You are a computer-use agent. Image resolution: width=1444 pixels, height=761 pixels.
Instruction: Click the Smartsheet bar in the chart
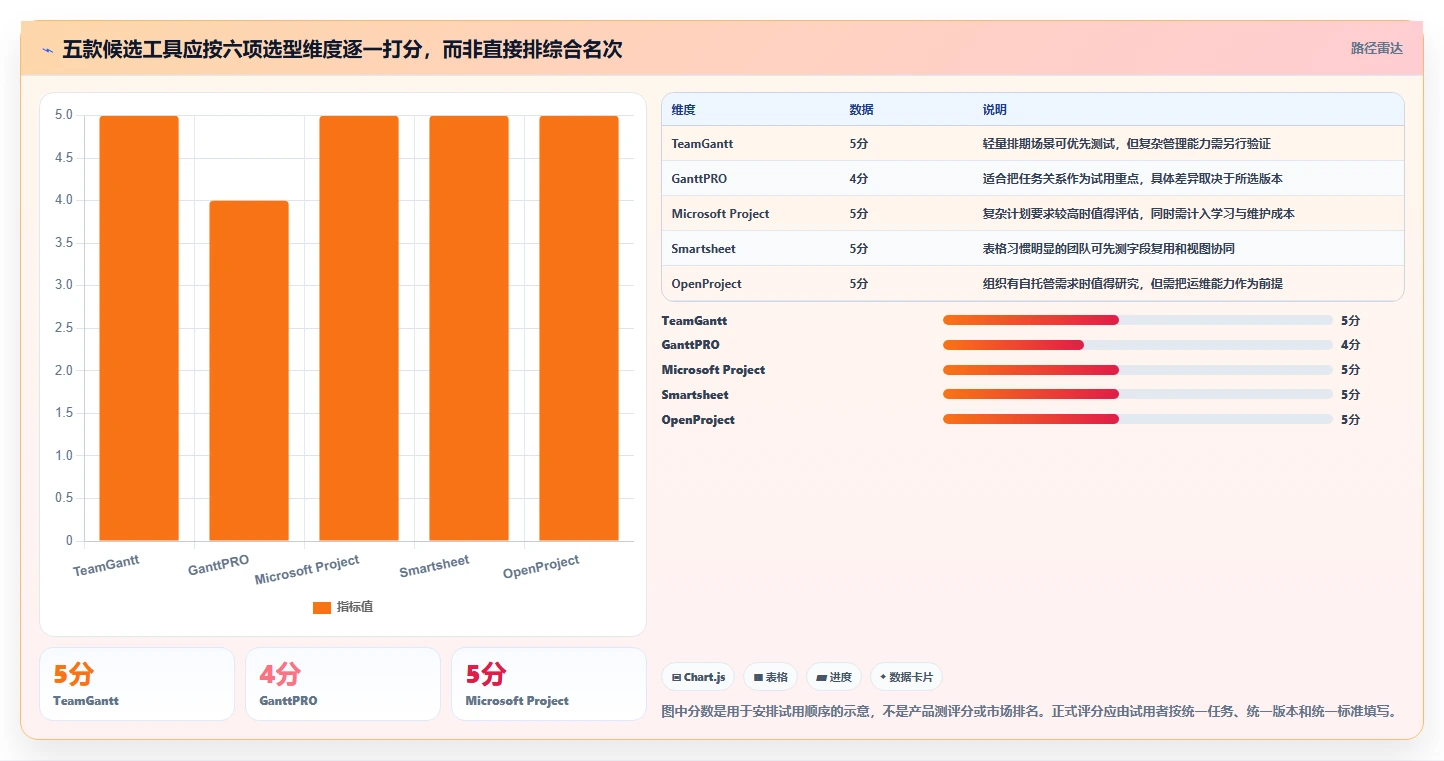point(469,328)
